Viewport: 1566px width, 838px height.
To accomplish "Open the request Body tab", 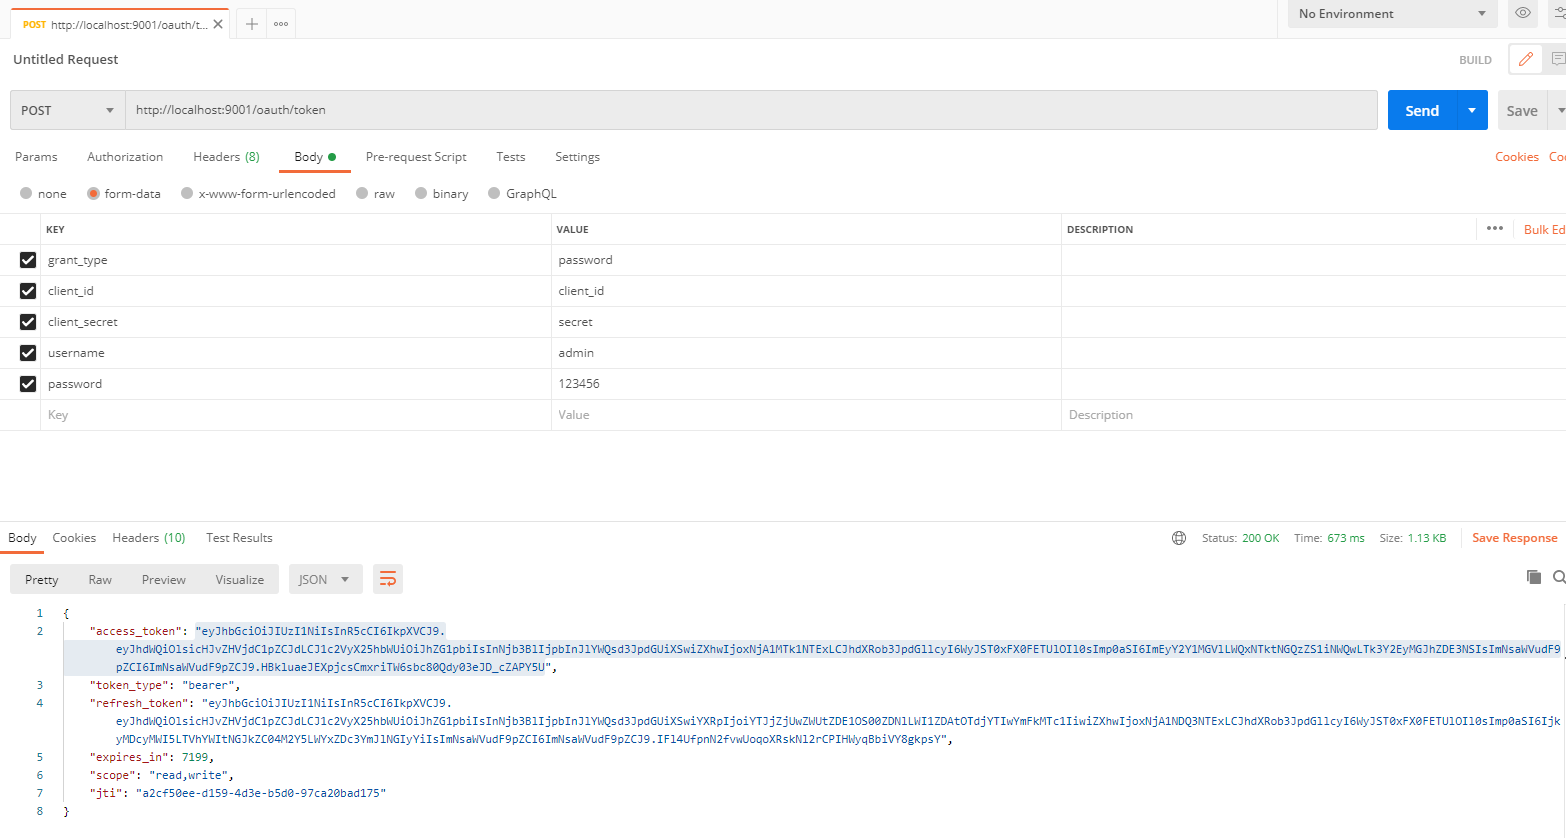I will point(314,157).
